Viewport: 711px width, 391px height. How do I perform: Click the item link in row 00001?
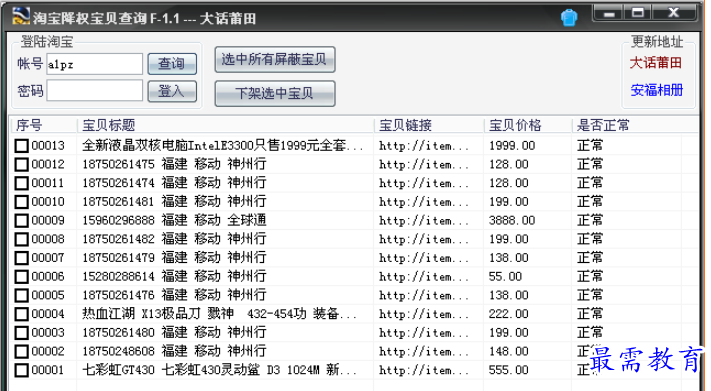424,371
